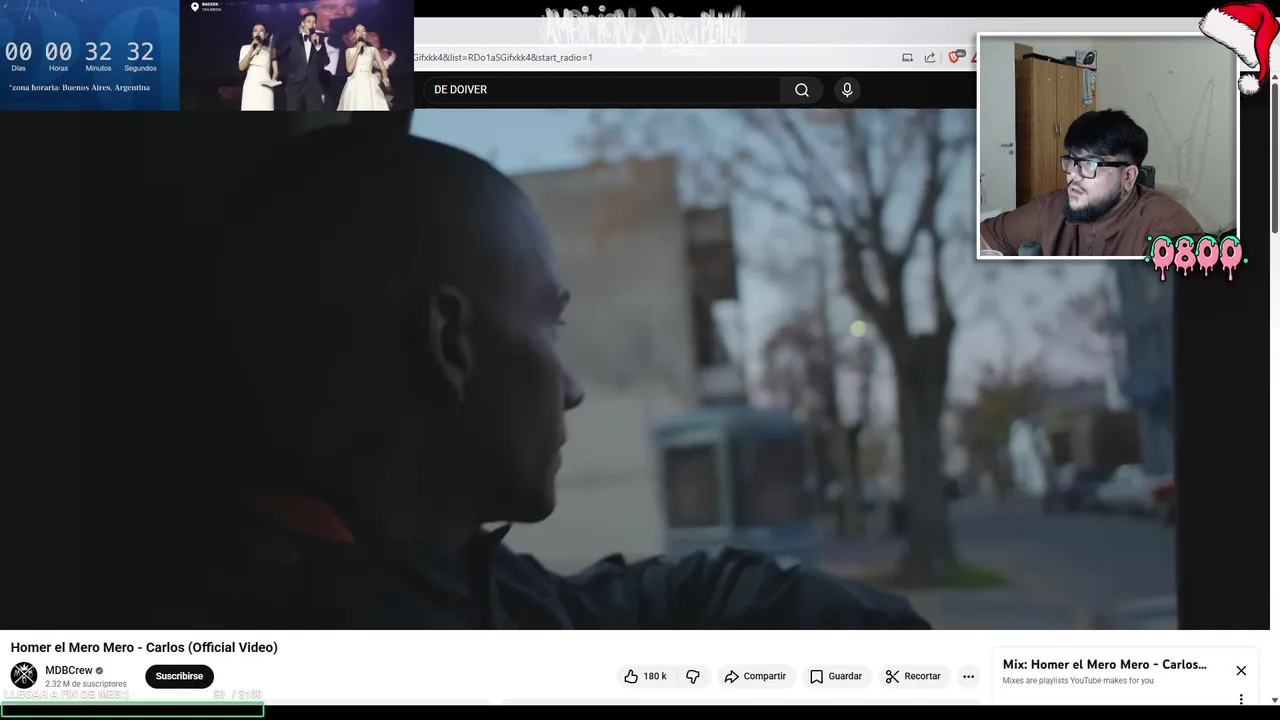Click the scrollbar down arrow
The image size is (1280, 720).
tap(1274, 700)
